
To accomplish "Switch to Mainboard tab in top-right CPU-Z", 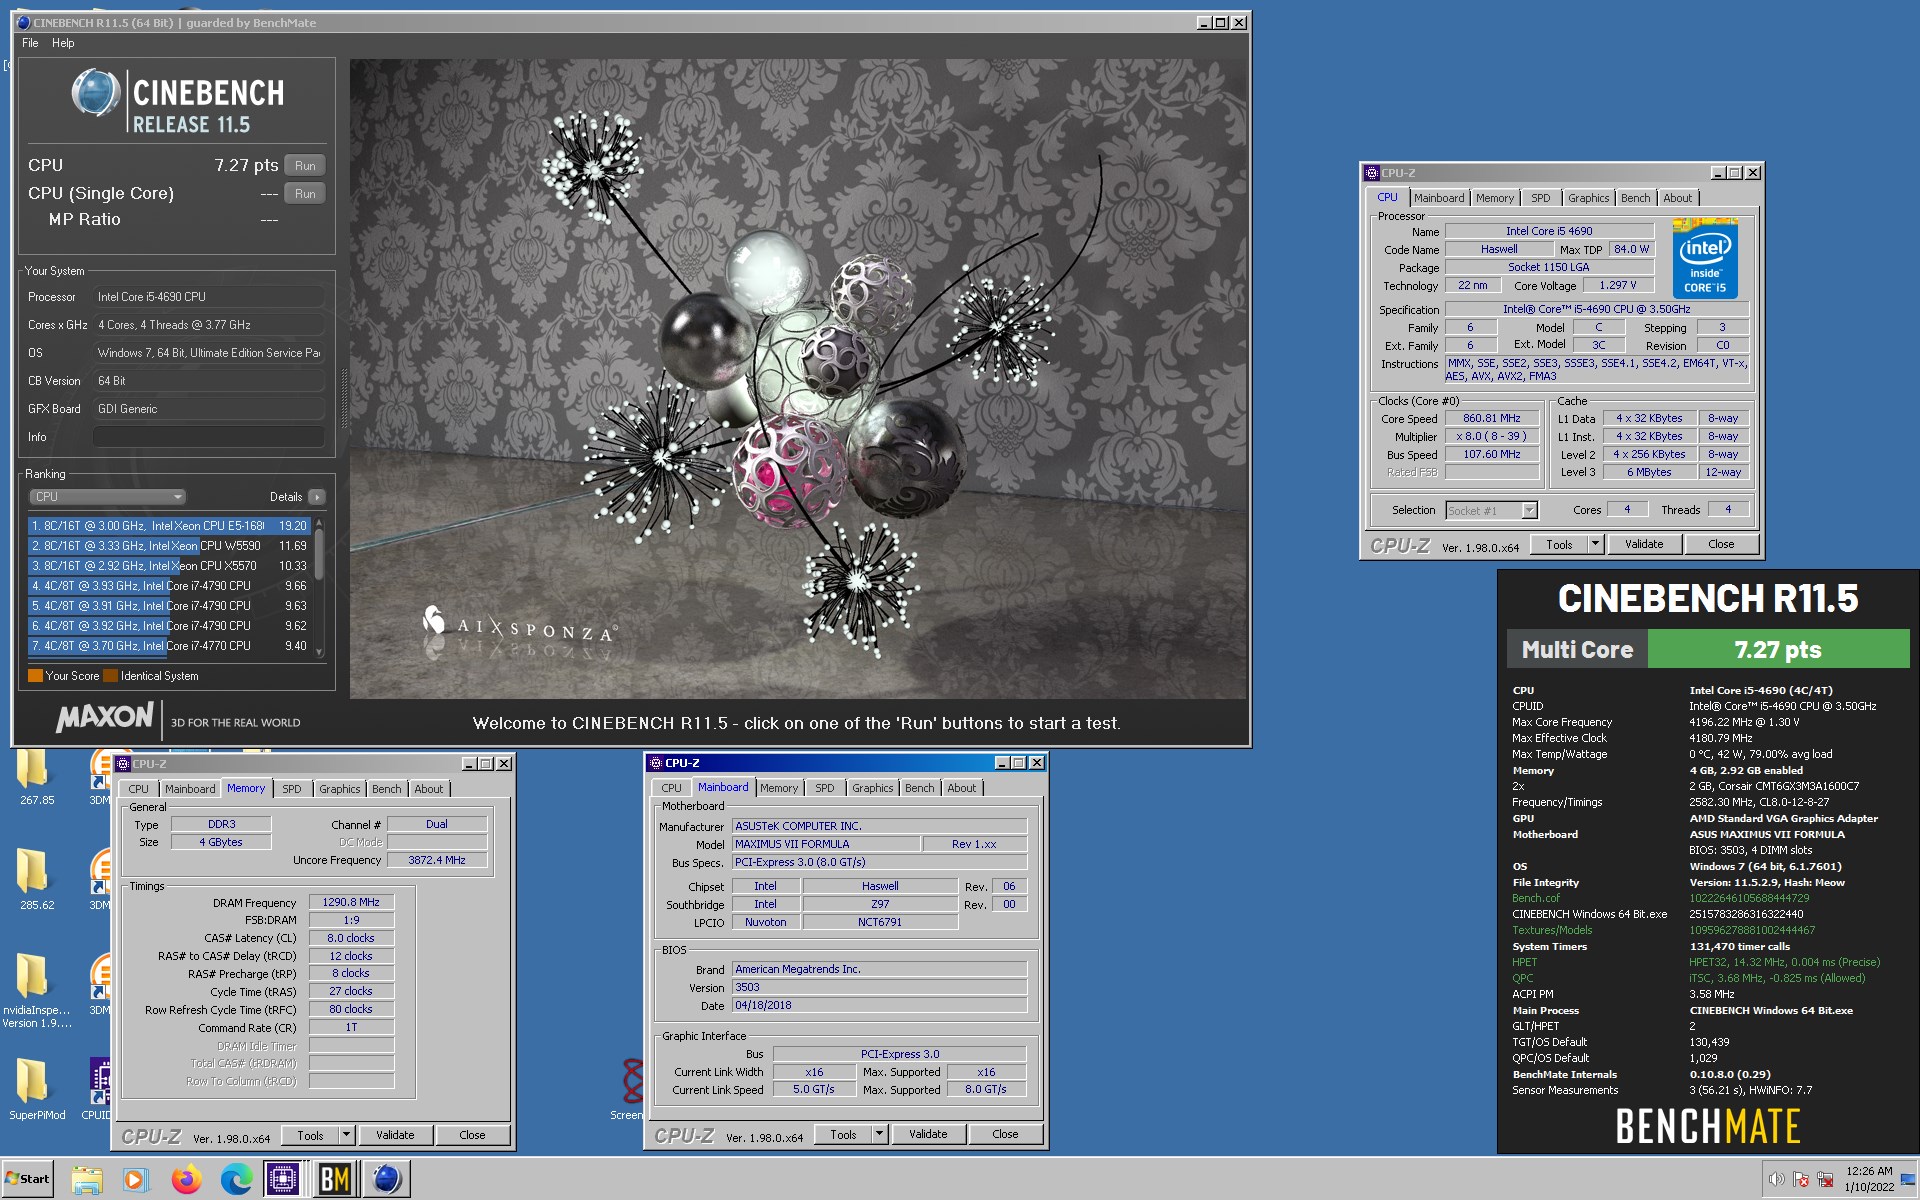I will pos(1438,198).
